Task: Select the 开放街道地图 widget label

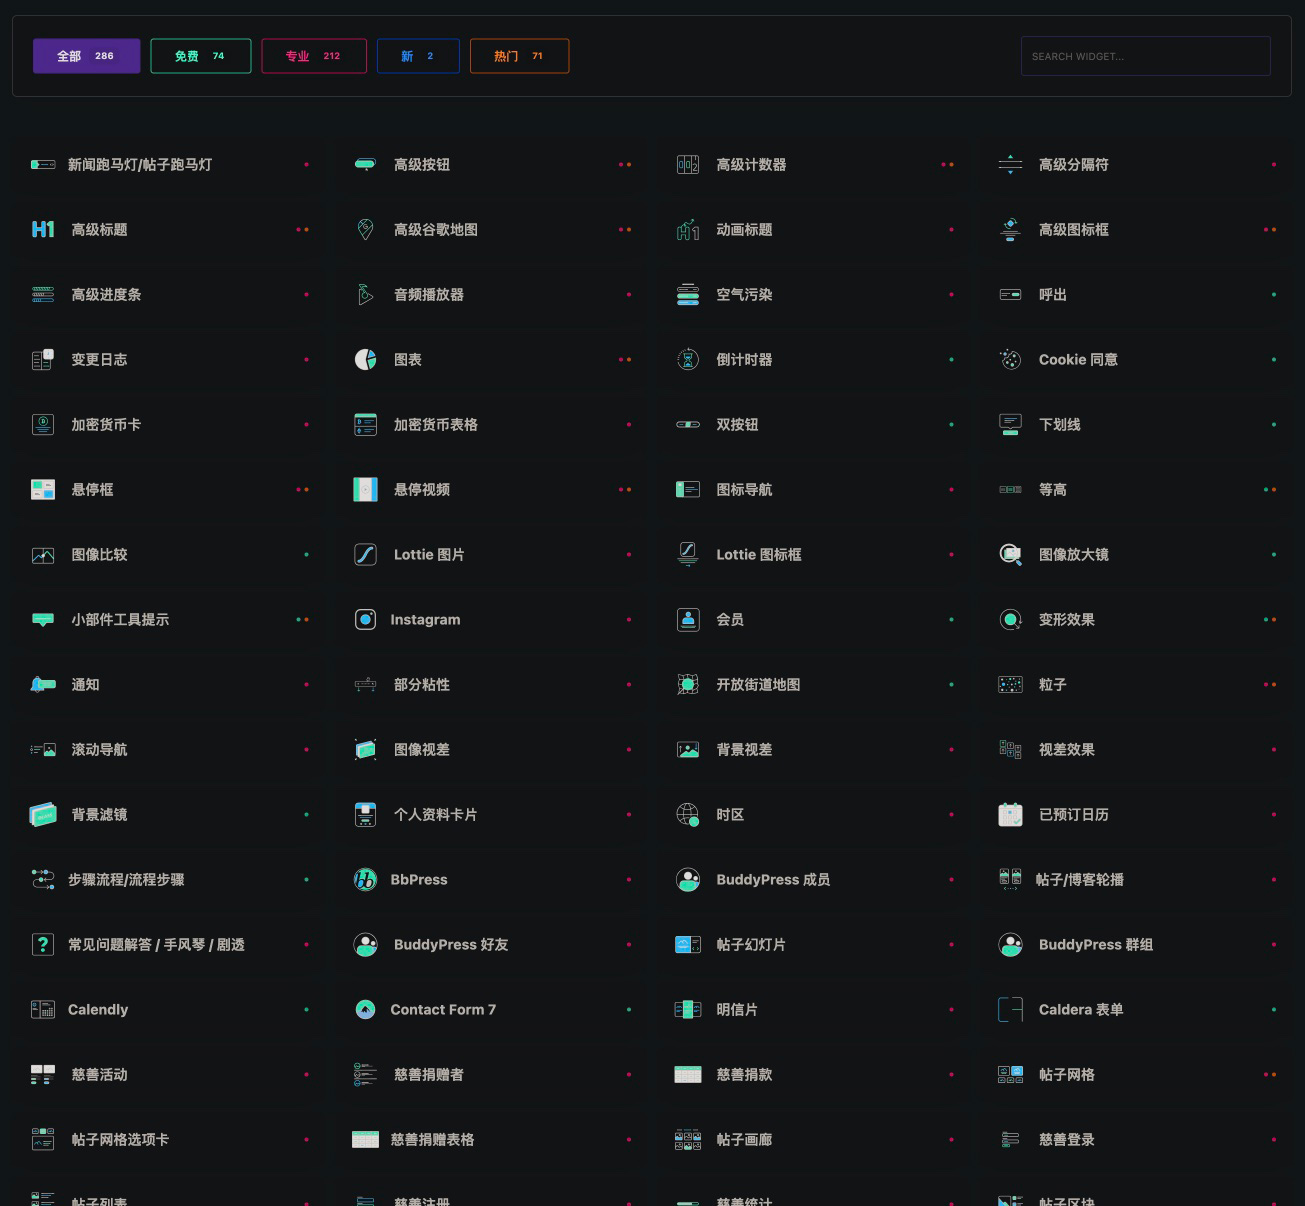Action: click(758, 684)
